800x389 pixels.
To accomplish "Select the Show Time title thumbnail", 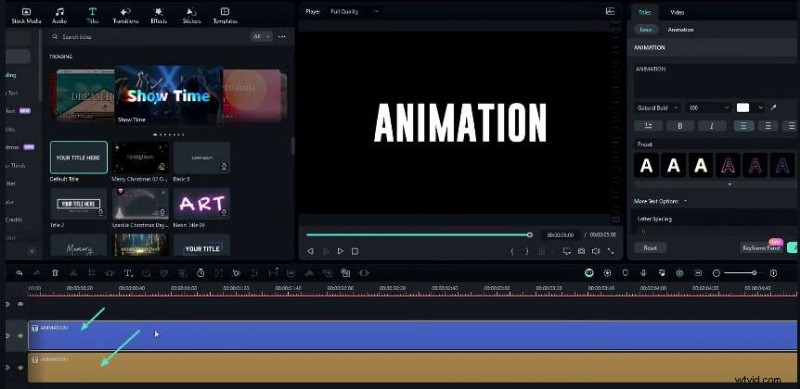I will point(168,95).
